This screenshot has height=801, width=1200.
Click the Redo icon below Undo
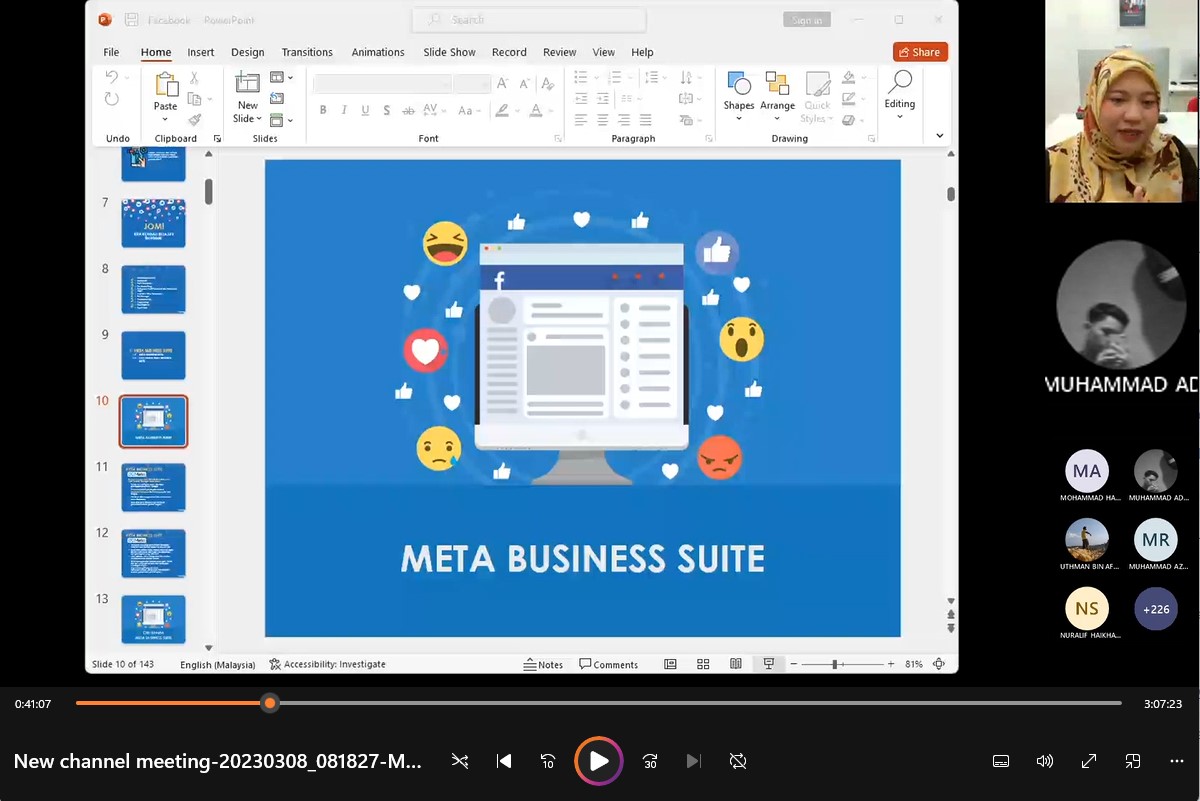pyautogui.click(x=112, y=99)
